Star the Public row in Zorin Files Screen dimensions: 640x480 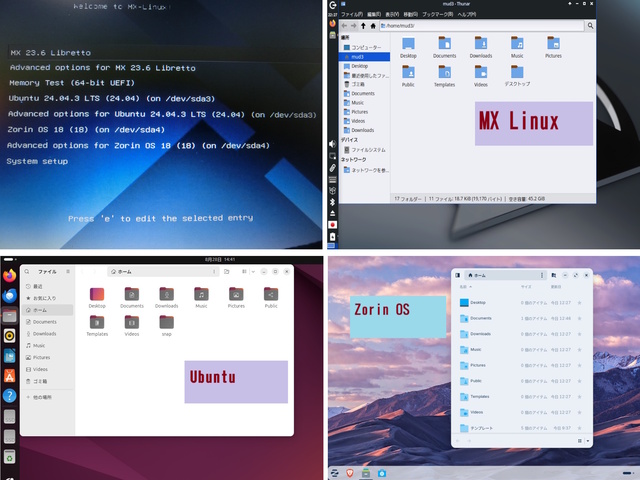click(579, 381)
